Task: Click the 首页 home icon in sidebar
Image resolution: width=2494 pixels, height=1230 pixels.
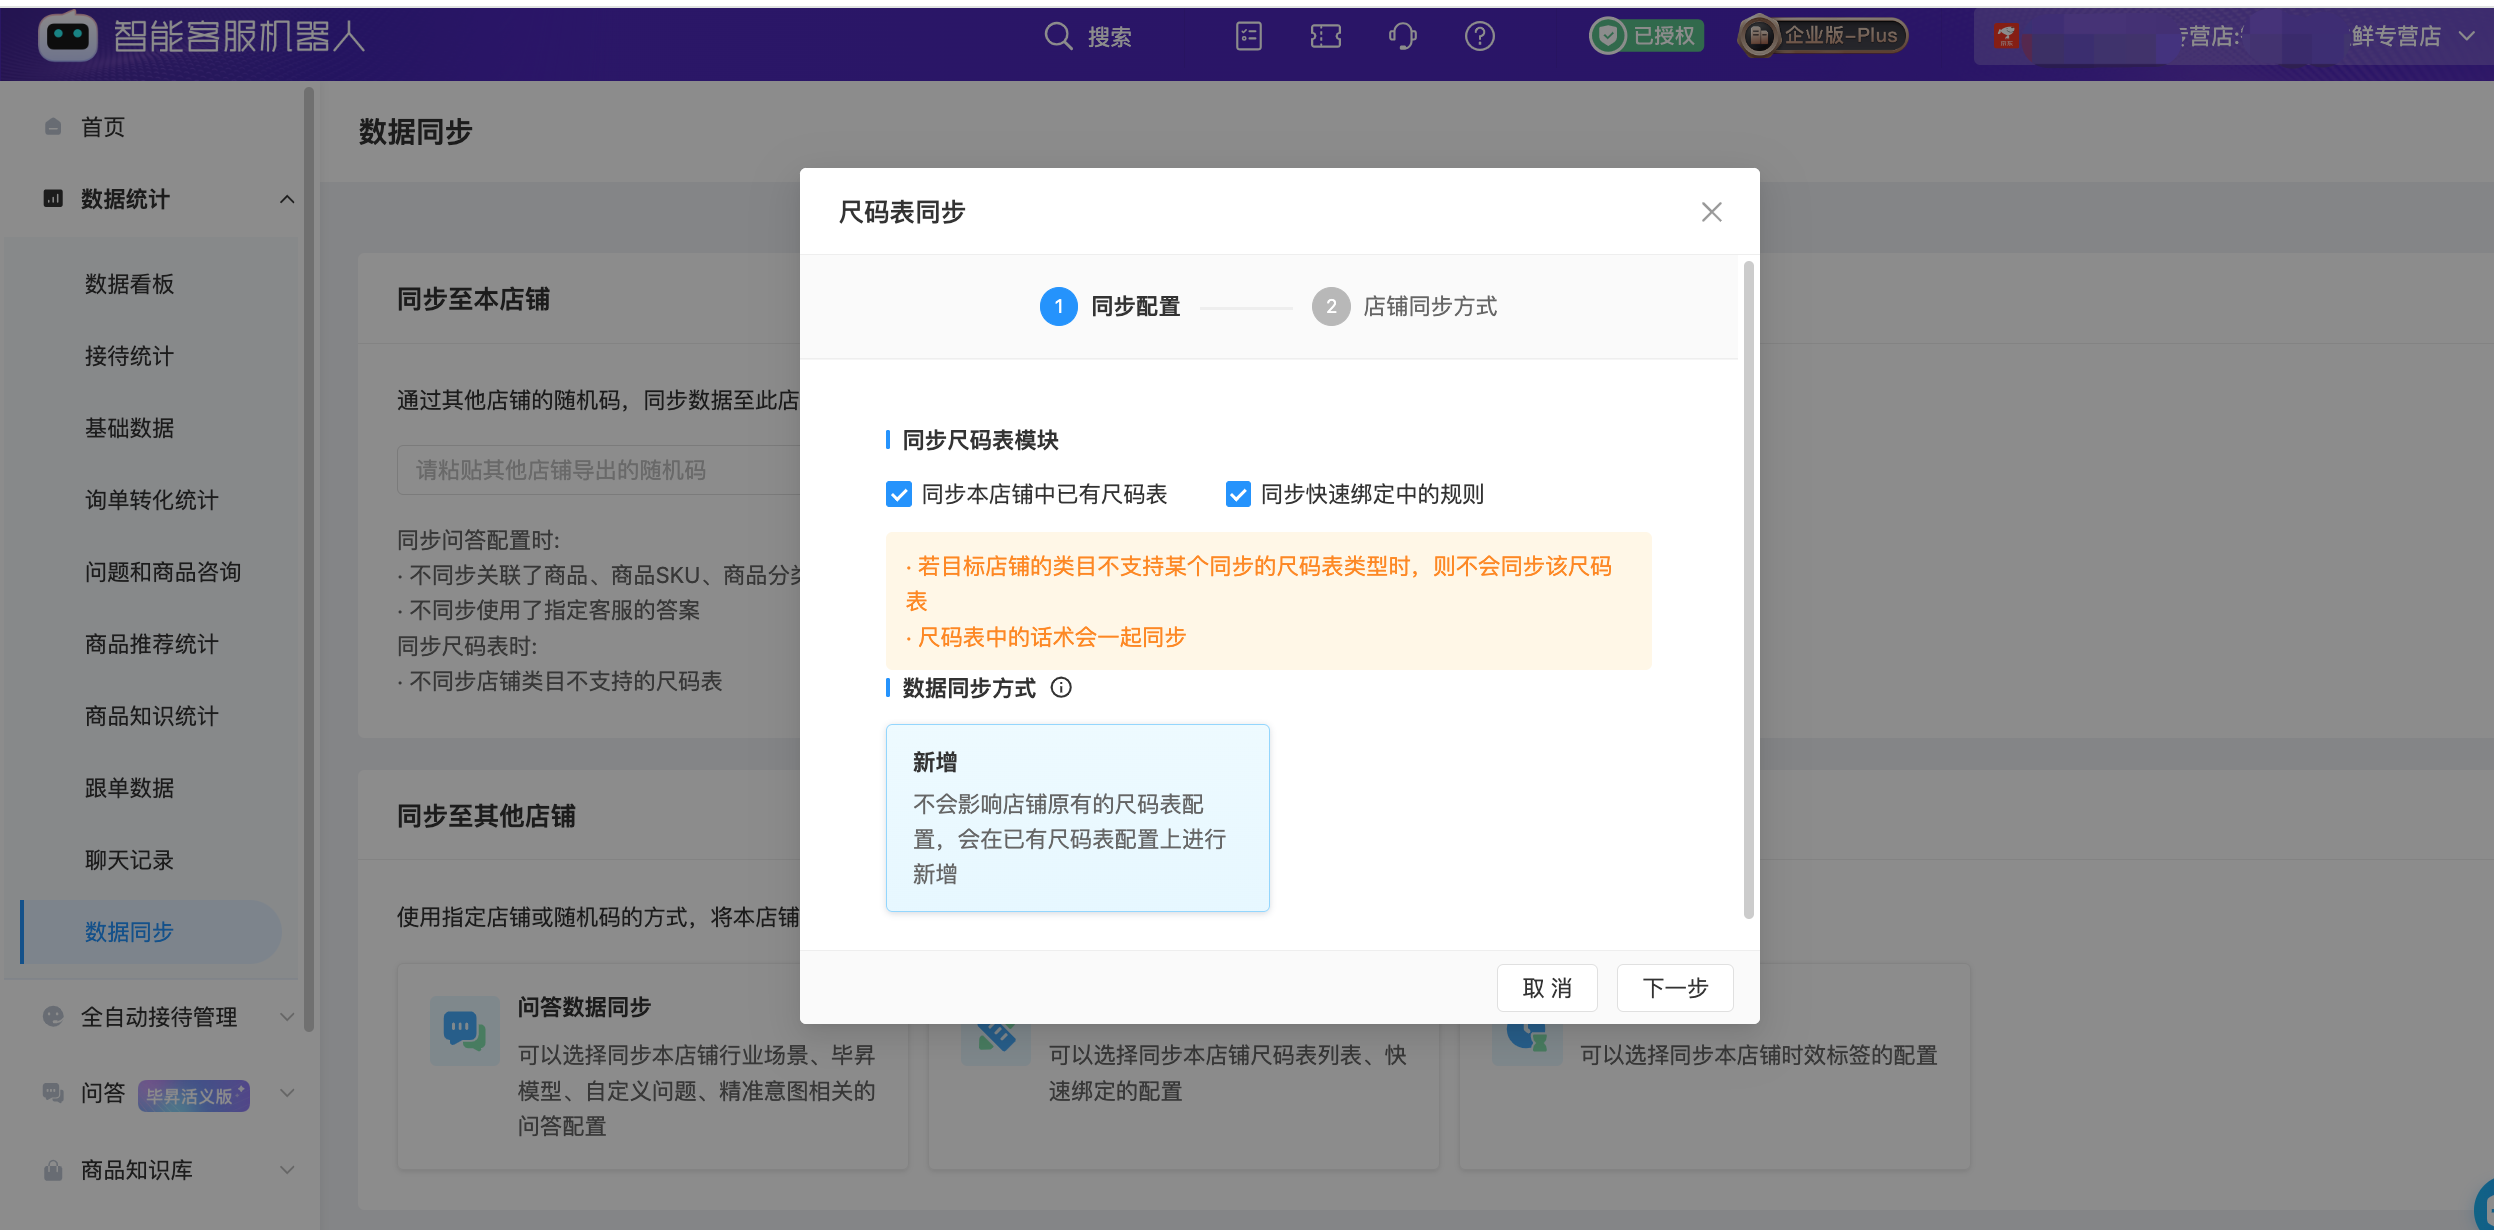Action: point(53,127)
